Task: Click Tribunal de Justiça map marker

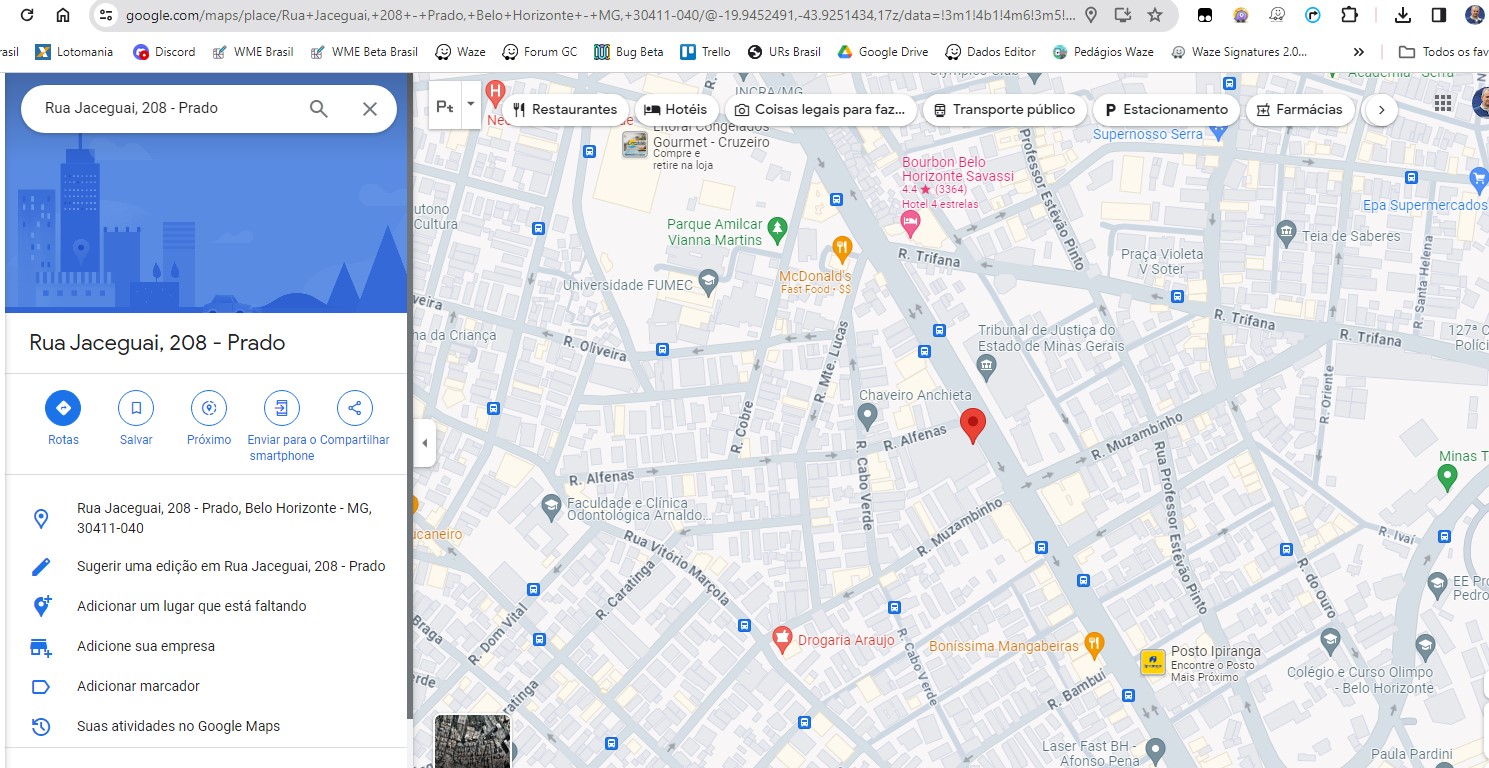Action: point(987,369)
